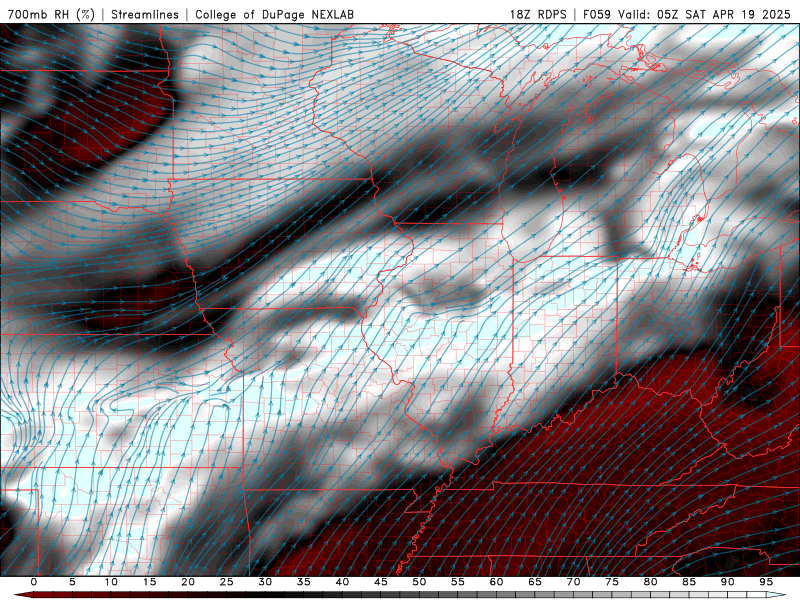
Task: Click the '0' value on the color scale
Action: pyautogui.click(x=34, y=582)
